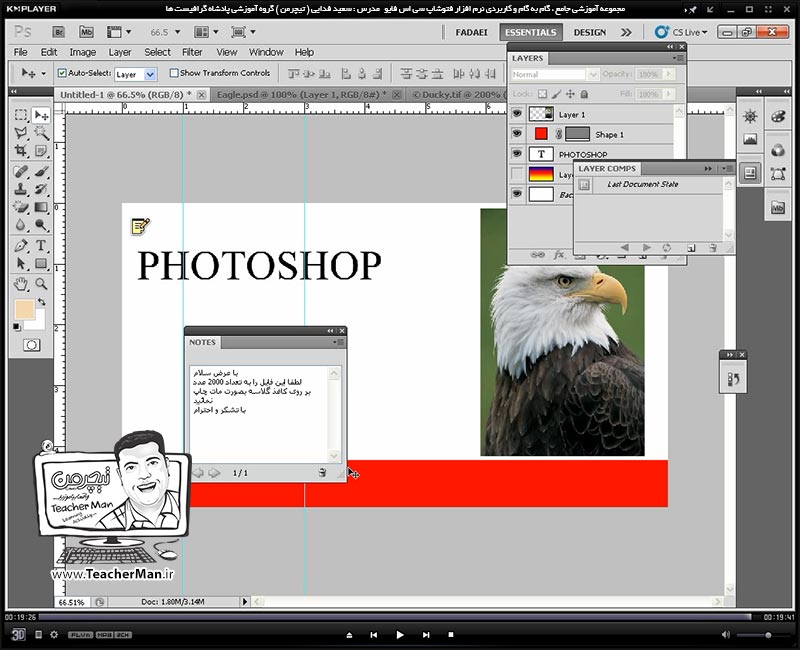Show the hidden gradient layer
The height and width of the screenshot is (650, 800).
pos(517,174)
